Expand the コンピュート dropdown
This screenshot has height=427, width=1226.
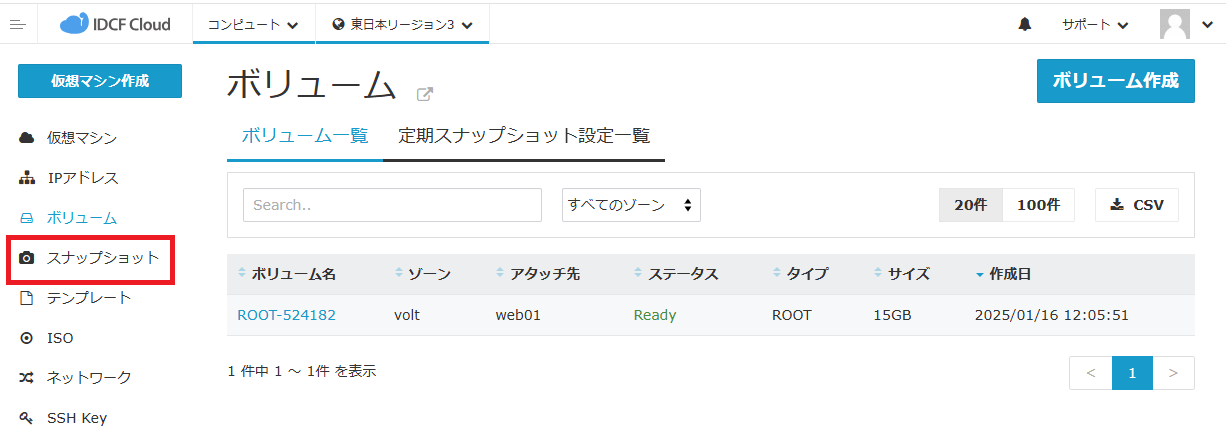pos(253,25)
